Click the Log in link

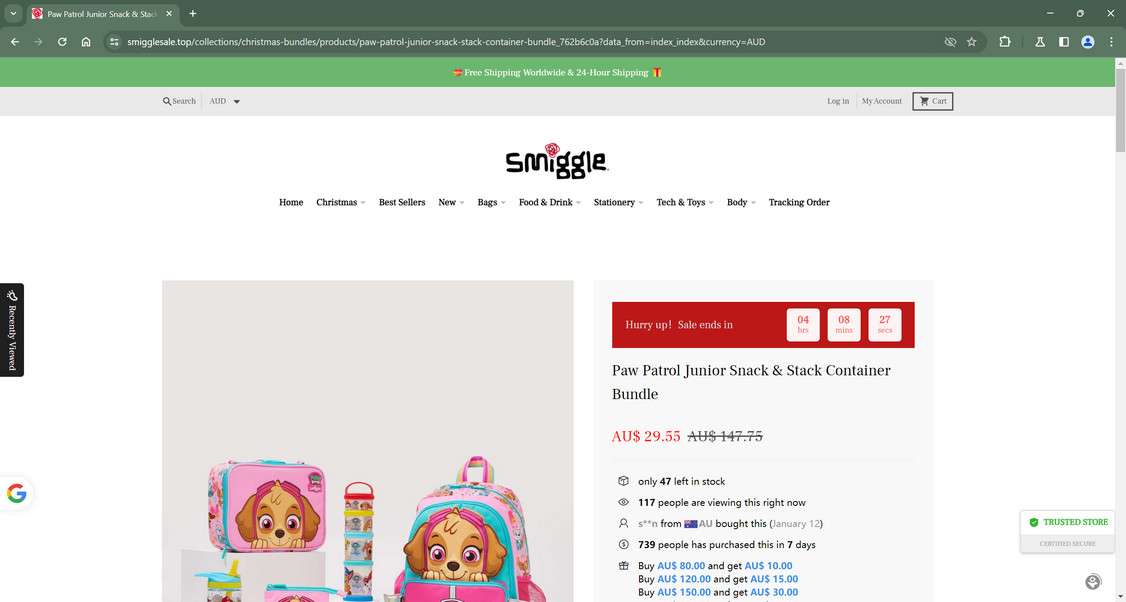click(837, 101)
